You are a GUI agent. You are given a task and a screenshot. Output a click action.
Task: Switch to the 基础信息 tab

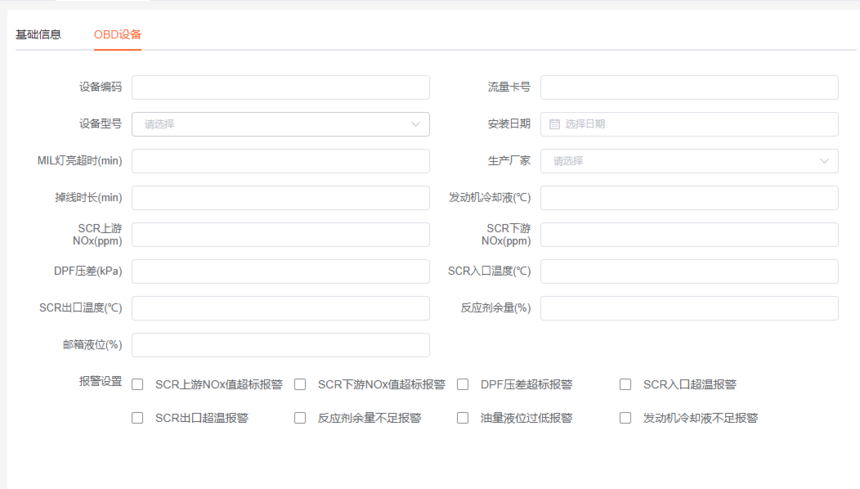[38, 34]
